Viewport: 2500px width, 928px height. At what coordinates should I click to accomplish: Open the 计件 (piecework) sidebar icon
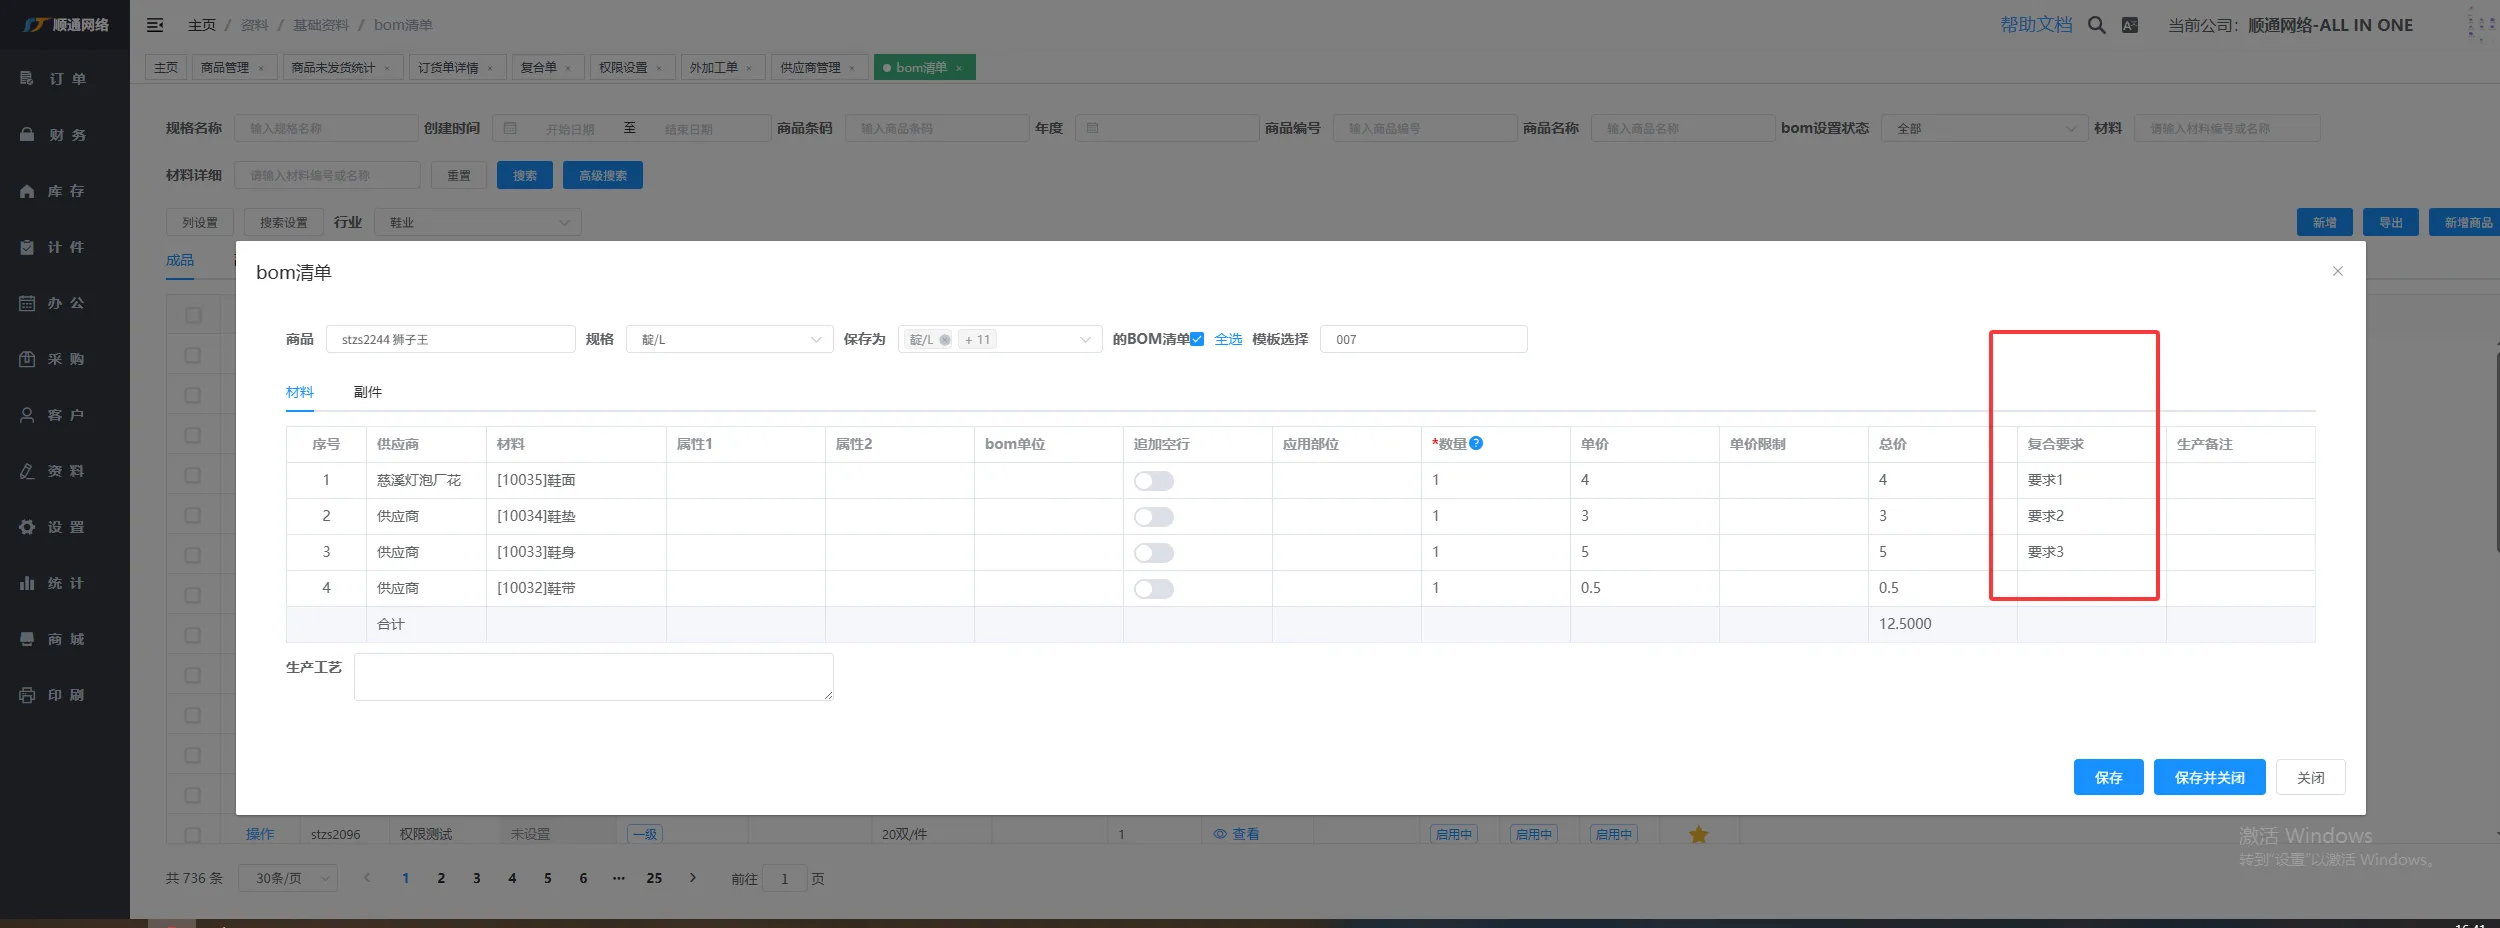pyautogui.click(x=27, y=246)
